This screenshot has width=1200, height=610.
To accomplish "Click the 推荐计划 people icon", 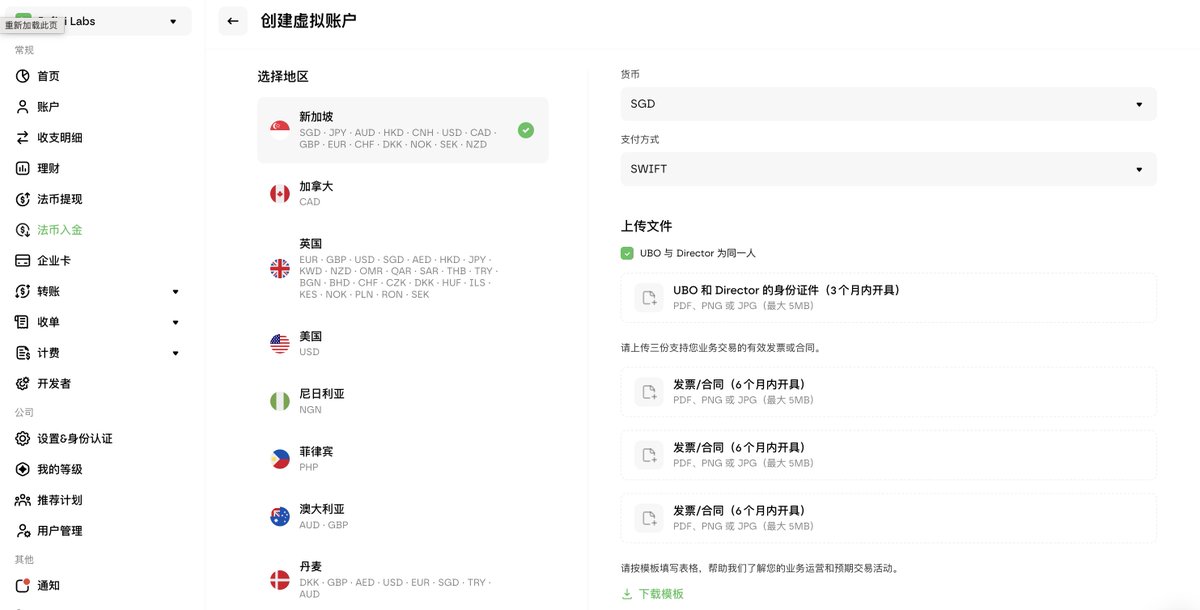I will click(x=23, y=500).
